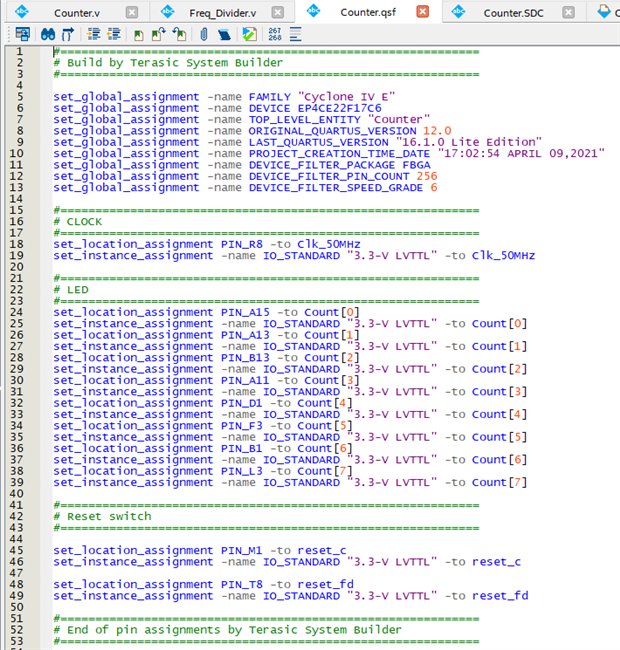Click the find matching delimiter icon
Viewport: 620px width, 650px height.
click(70, 33)
